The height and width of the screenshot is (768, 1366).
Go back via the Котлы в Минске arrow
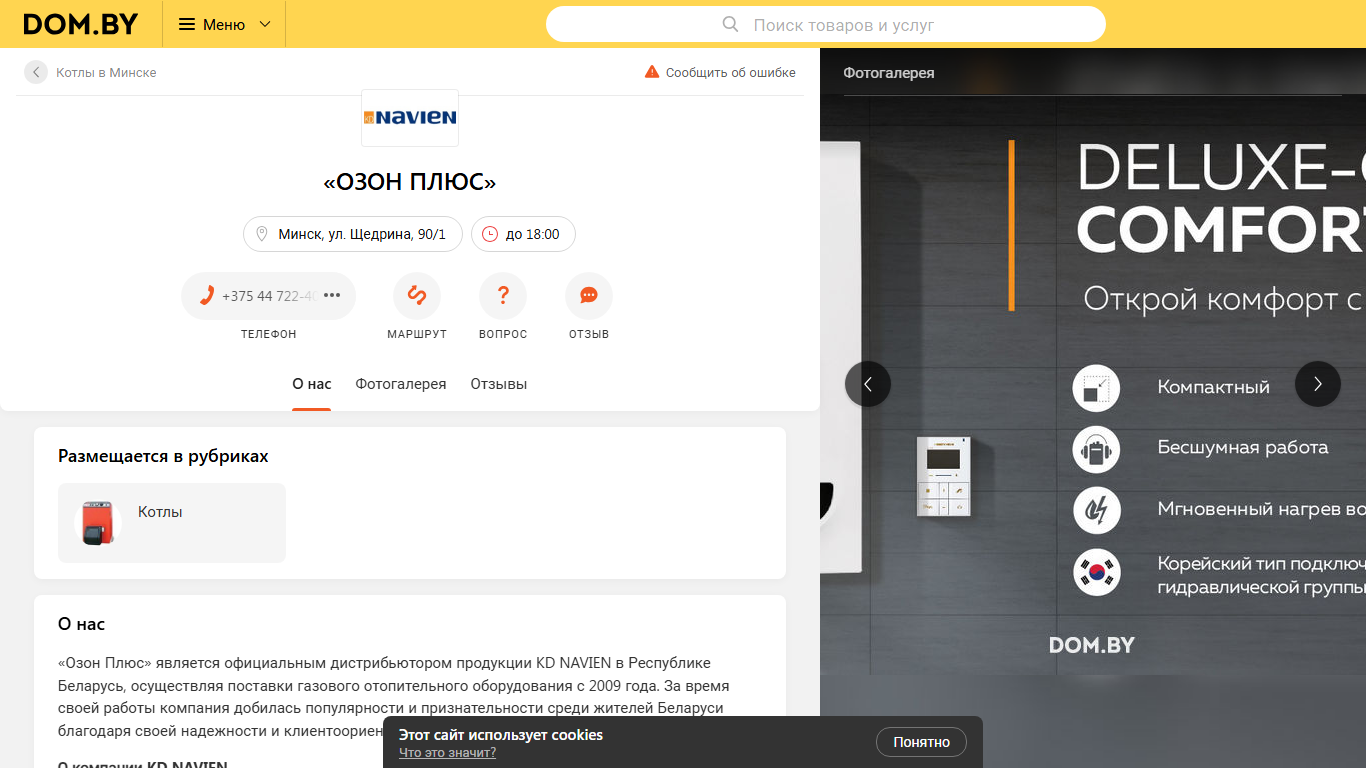click(x=36, y=72)
